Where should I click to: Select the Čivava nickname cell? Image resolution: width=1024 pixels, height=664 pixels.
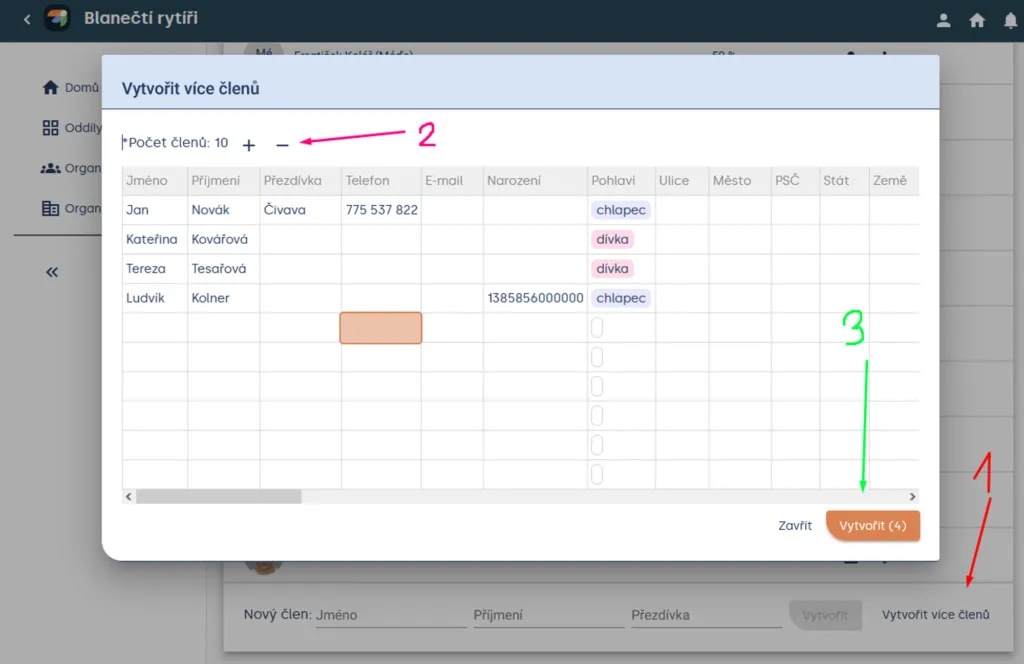[300, 210]
